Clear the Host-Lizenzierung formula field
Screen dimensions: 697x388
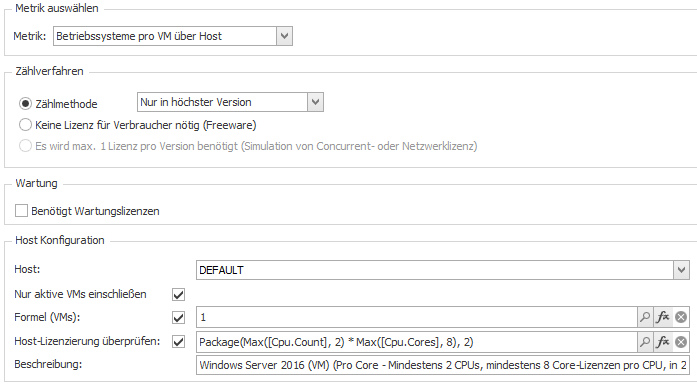pos(681,342)
